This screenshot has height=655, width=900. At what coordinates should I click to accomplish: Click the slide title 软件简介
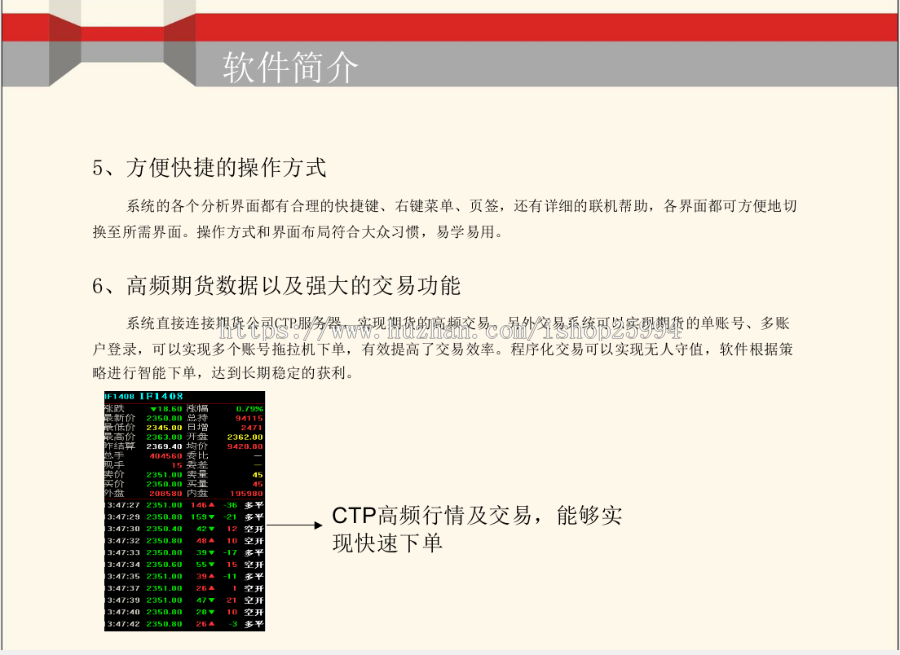[x=290, y=67]
